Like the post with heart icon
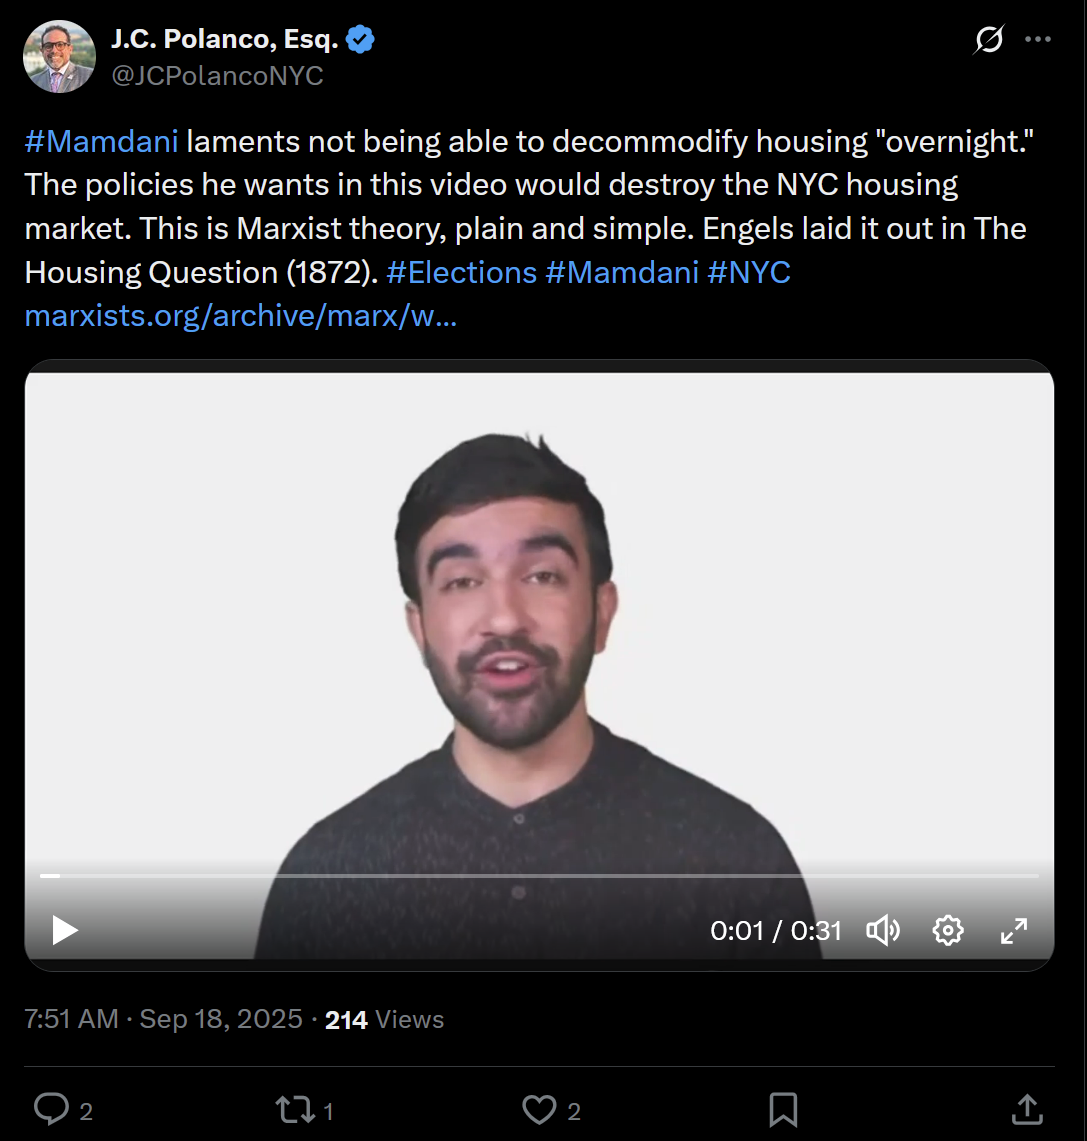This screenshot has width=1087, height=1141. point(539,1109)
